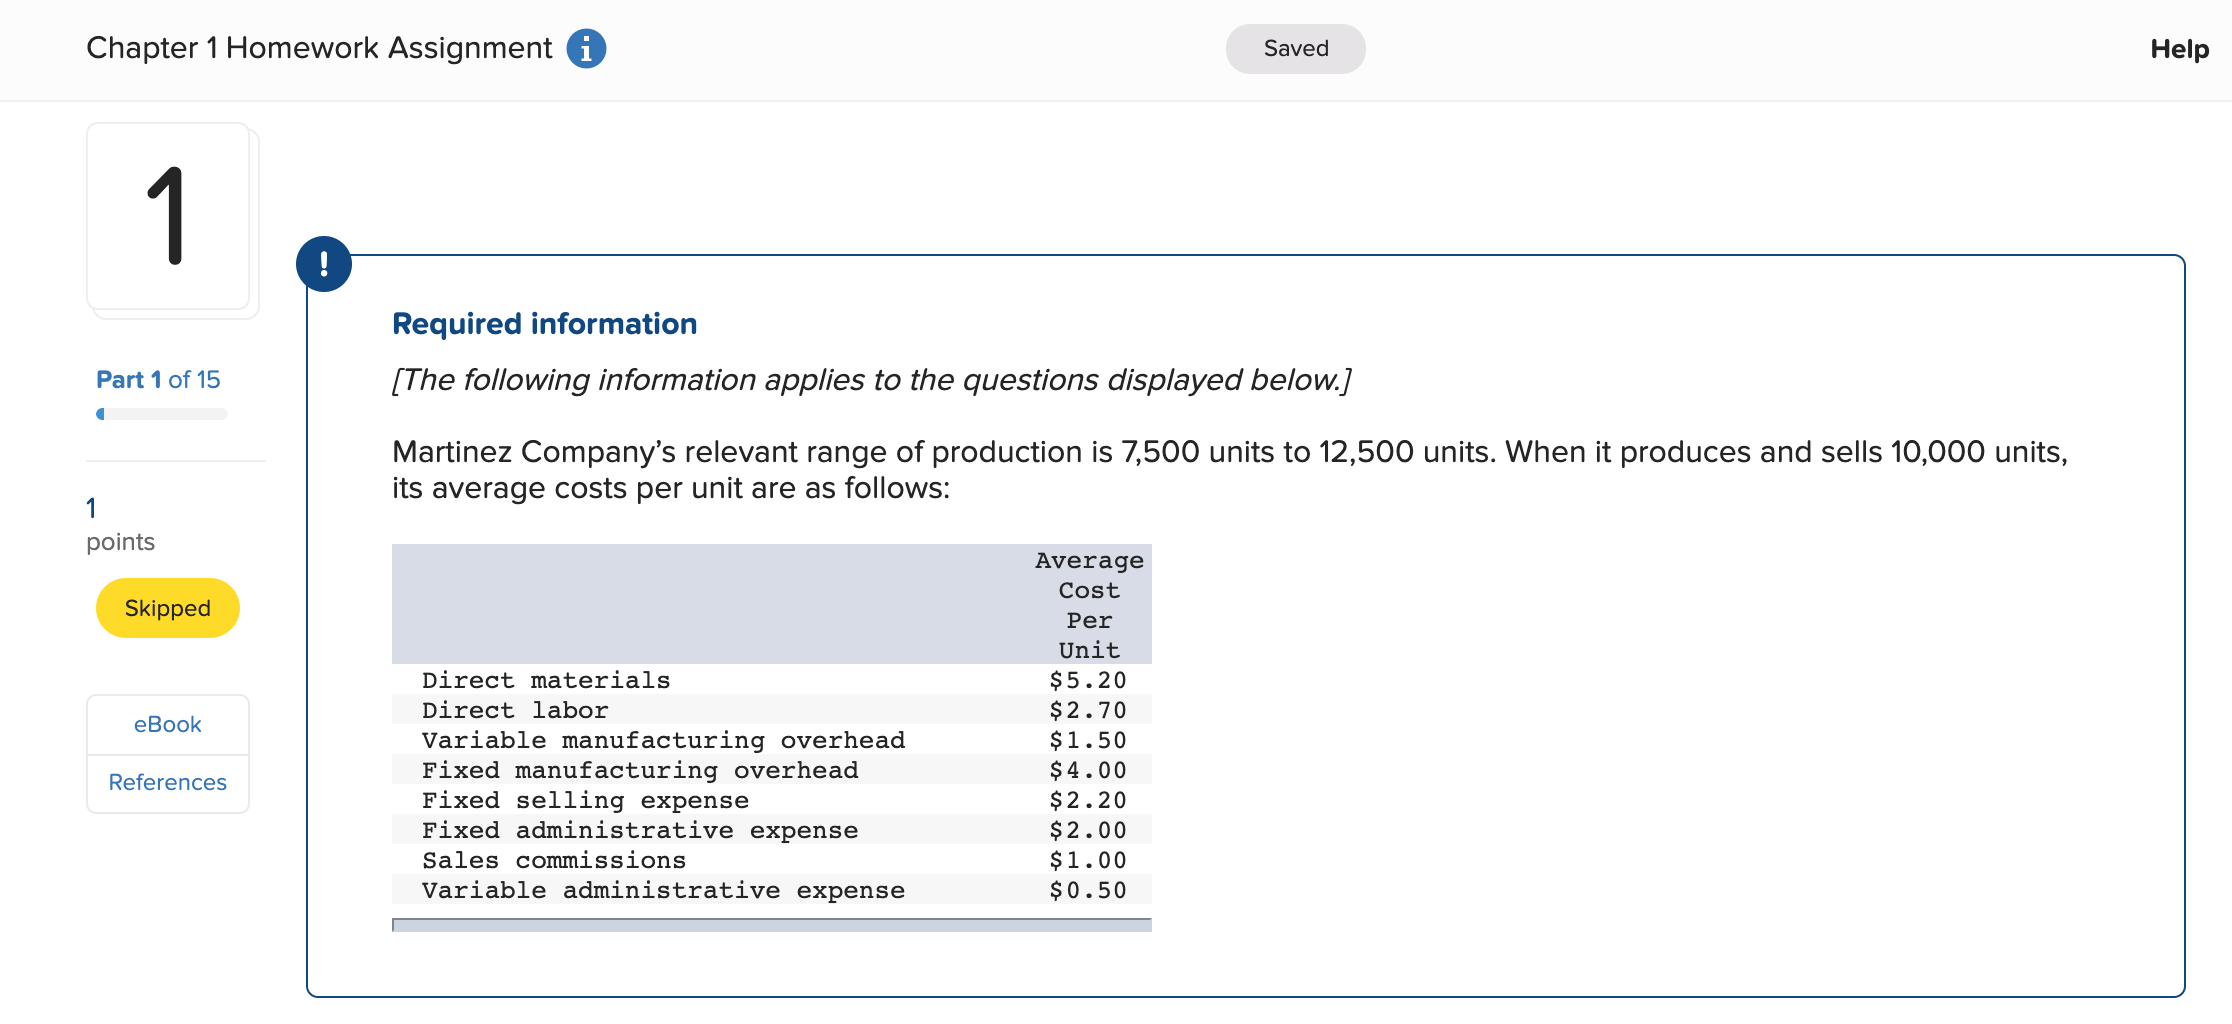
Task: Select the Direct materials row label
Action: point(546,680)
